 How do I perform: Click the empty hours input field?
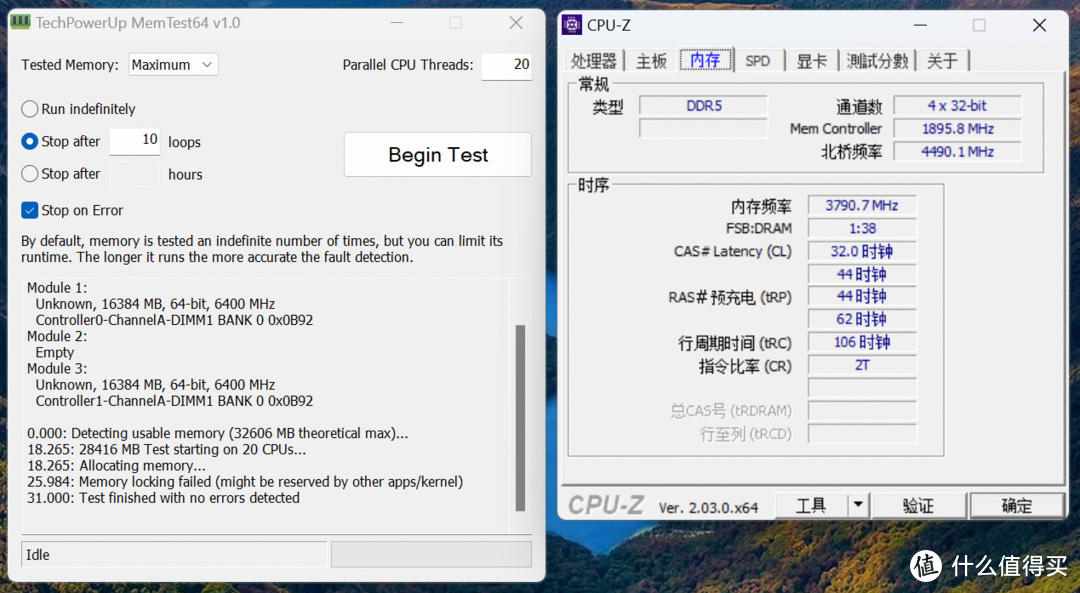point(135,174)
